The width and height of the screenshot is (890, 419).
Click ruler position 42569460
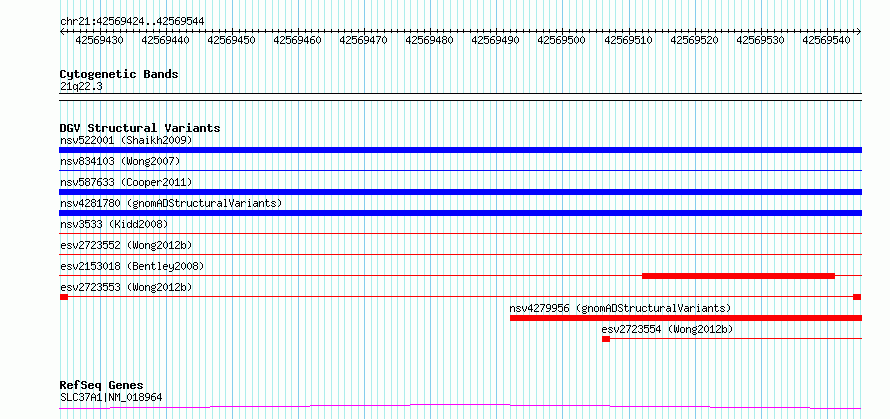pos(297,40)
